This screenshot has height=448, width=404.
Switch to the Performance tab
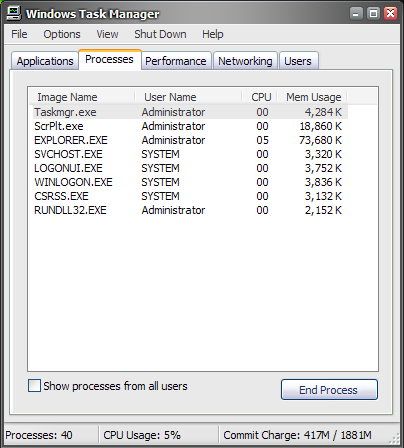176,61
